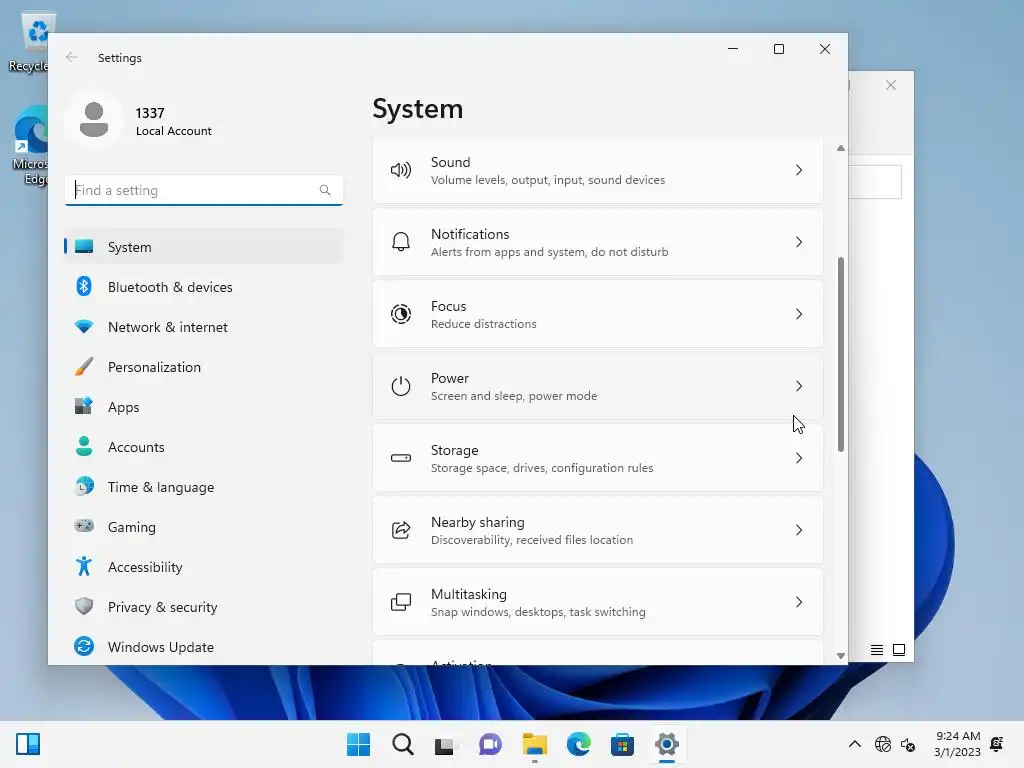
Task: Open Sound settings speaker icon
Action: click(x=400, y=170)
